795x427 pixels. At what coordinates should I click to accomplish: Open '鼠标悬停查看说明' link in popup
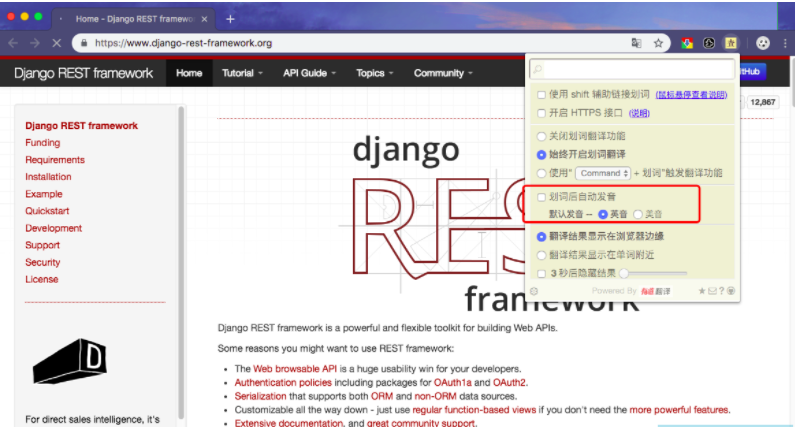coord(691,95)
